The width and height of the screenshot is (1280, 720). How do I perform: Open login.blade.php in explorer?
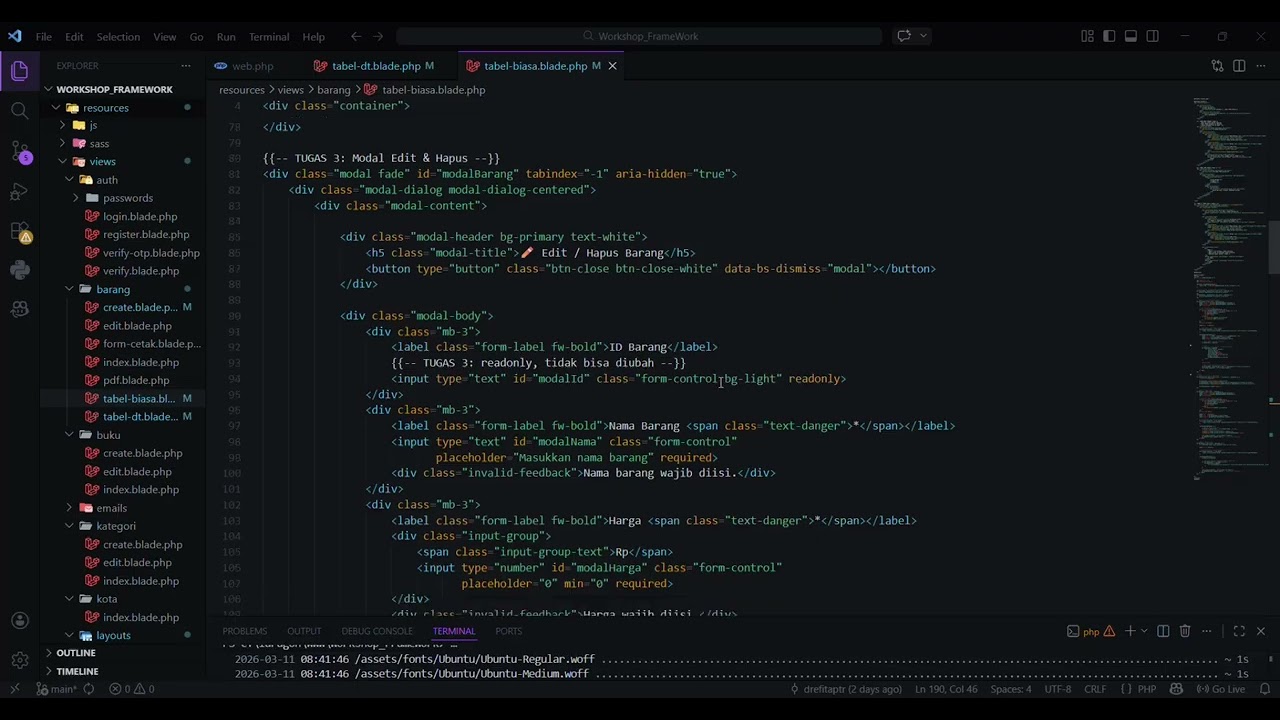pyautogui.click(x=140, y=216)
